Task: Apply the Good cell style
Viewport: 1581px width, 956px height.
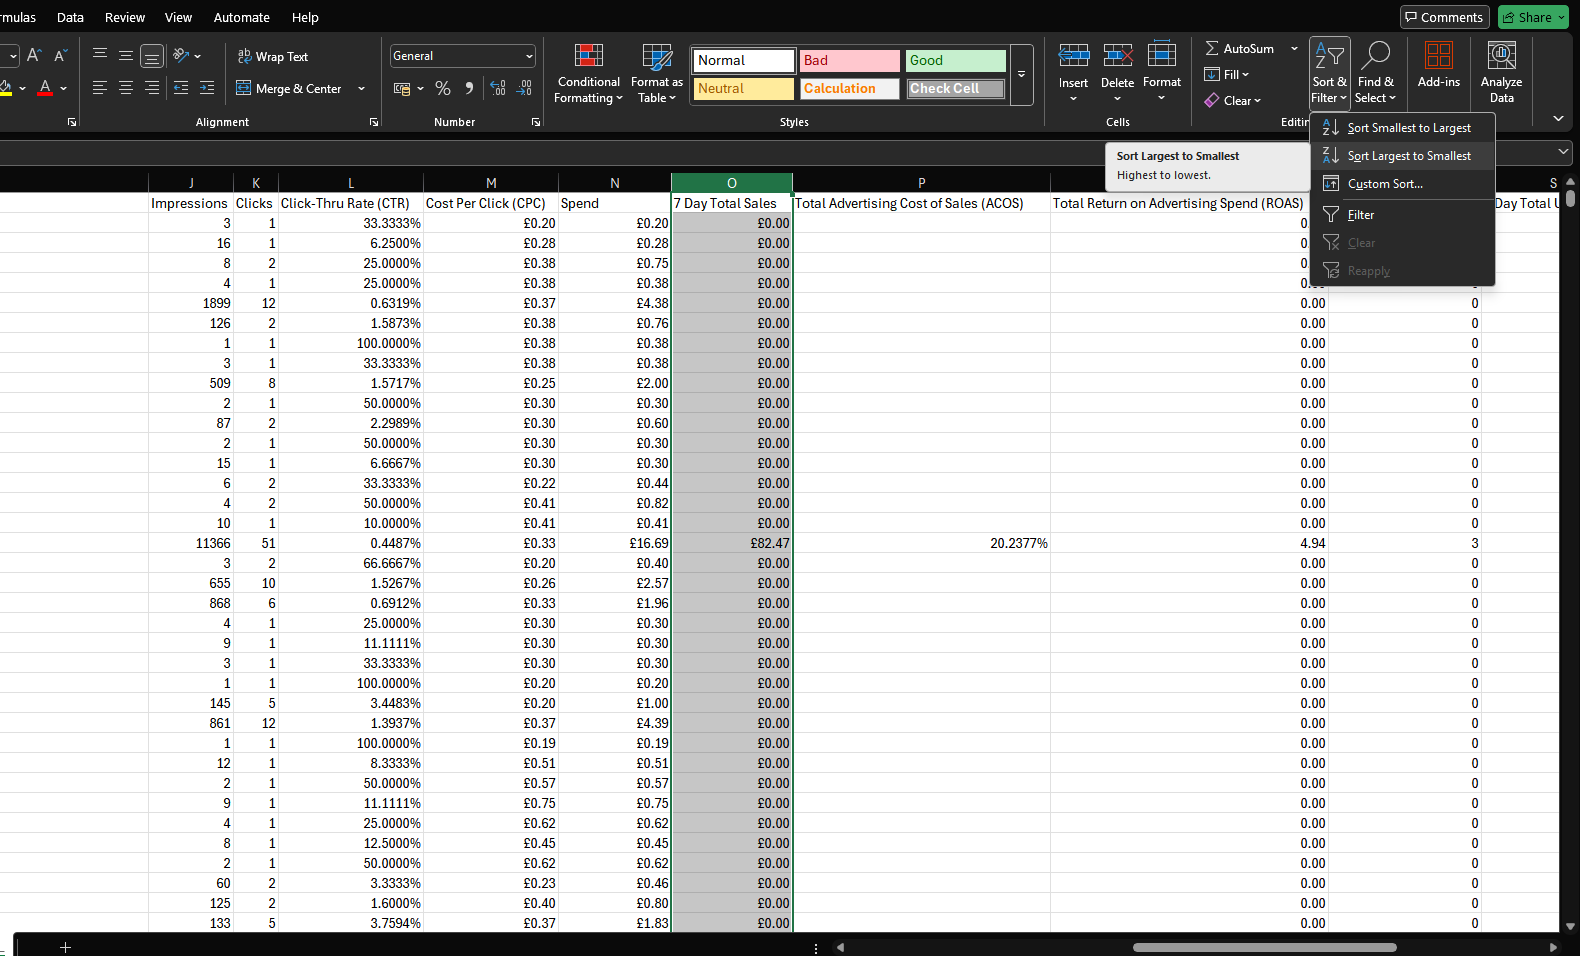Action: (955, 60)
